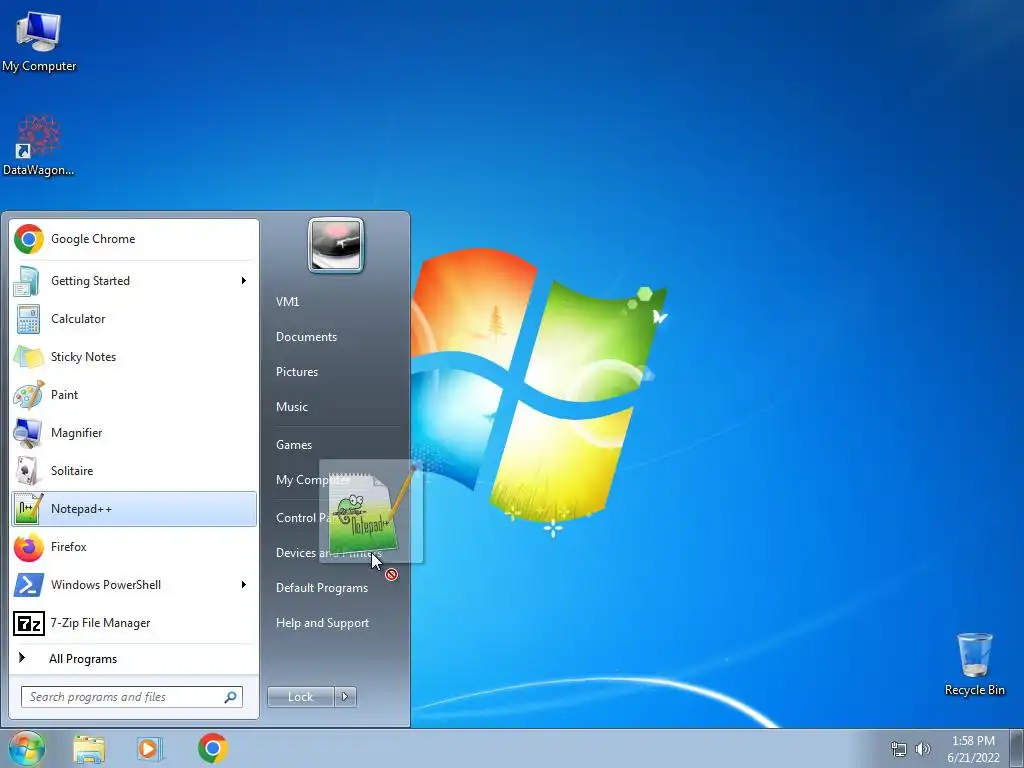
Task: Open the Pictures library link
Action: click(296, 372)
